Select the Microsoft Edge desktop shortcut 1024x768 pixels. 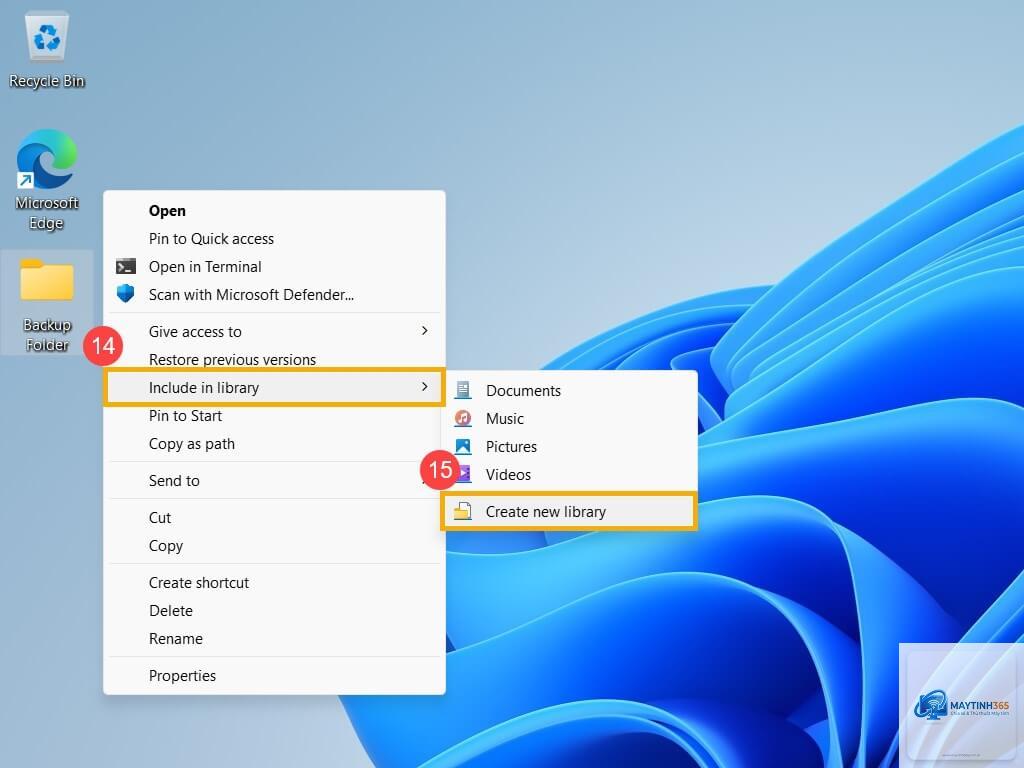46,180
